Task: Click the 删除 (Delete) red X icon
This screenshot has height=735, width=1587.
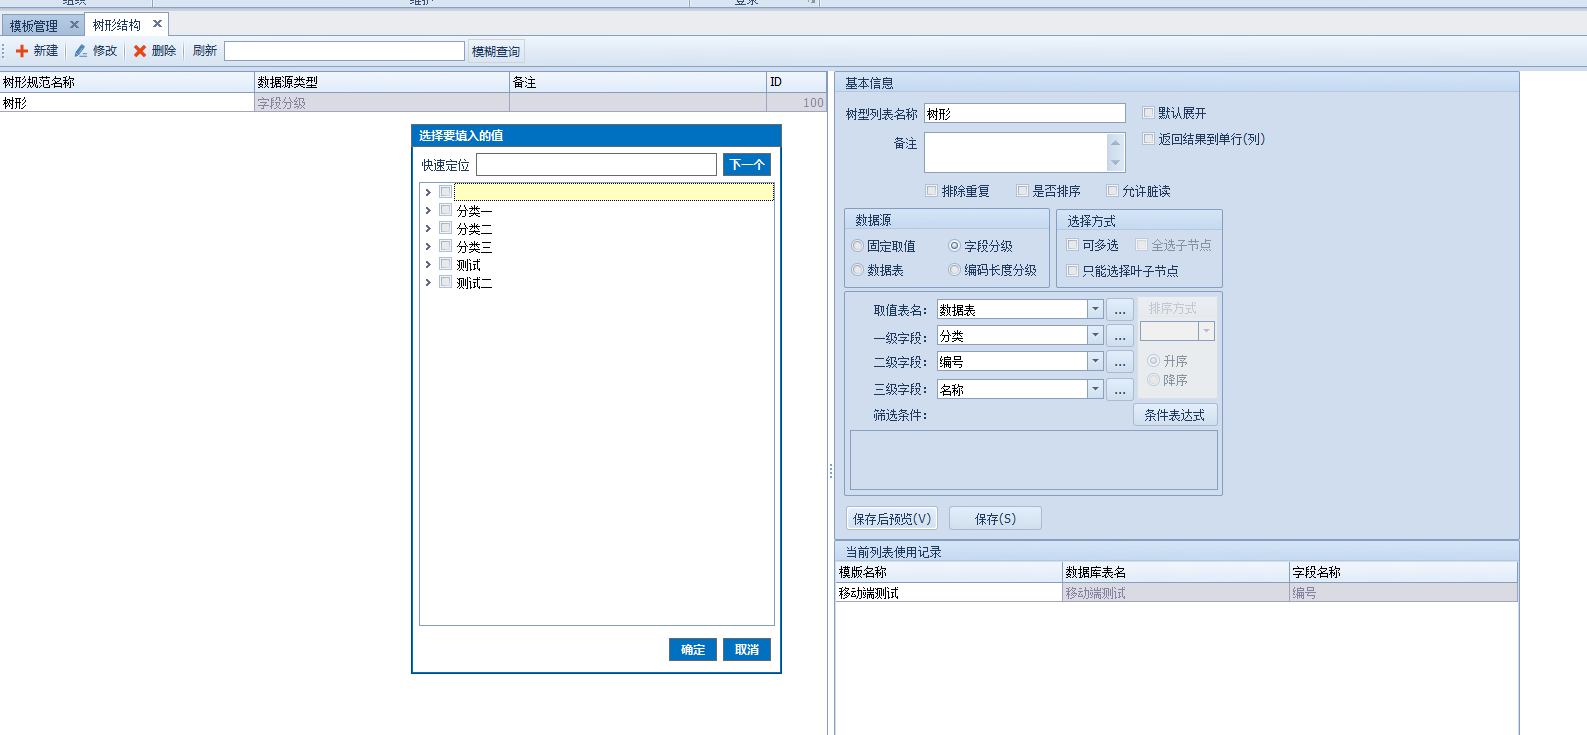Action: [x=140, y=51]
